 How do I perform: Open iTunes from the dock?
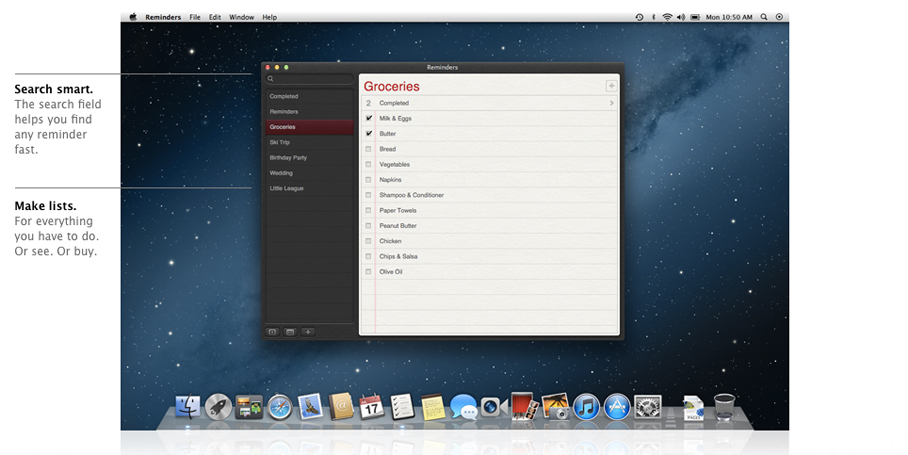coord(586,407)
